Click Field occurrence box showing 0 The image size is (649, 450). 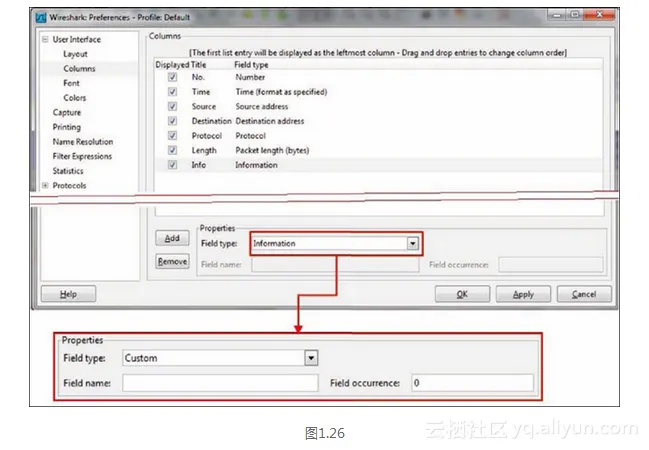[472, 383]
